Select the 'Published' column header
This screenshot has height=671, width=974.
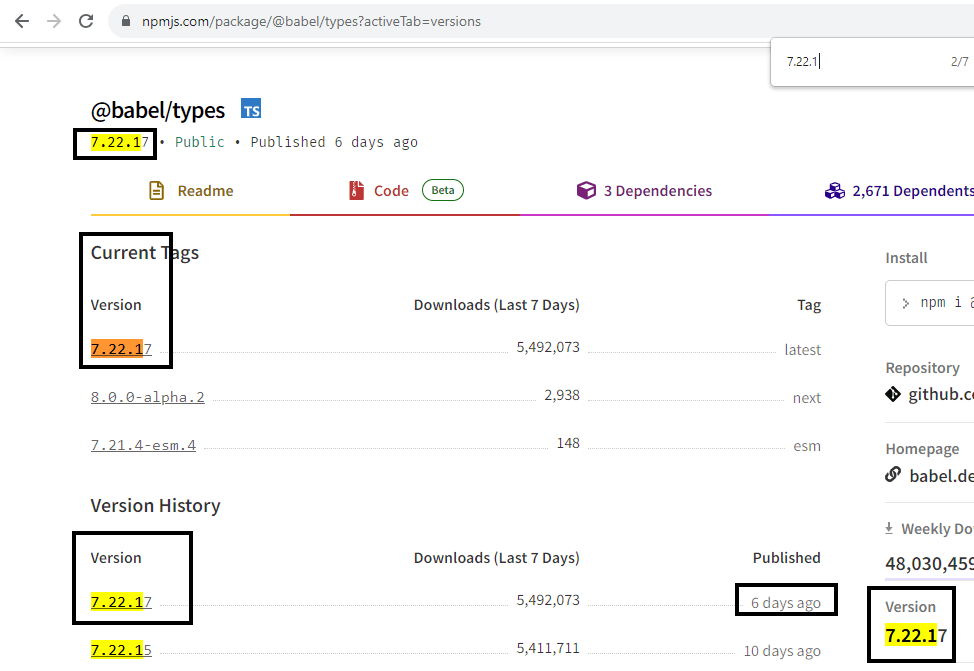click(x=786, y=558)
